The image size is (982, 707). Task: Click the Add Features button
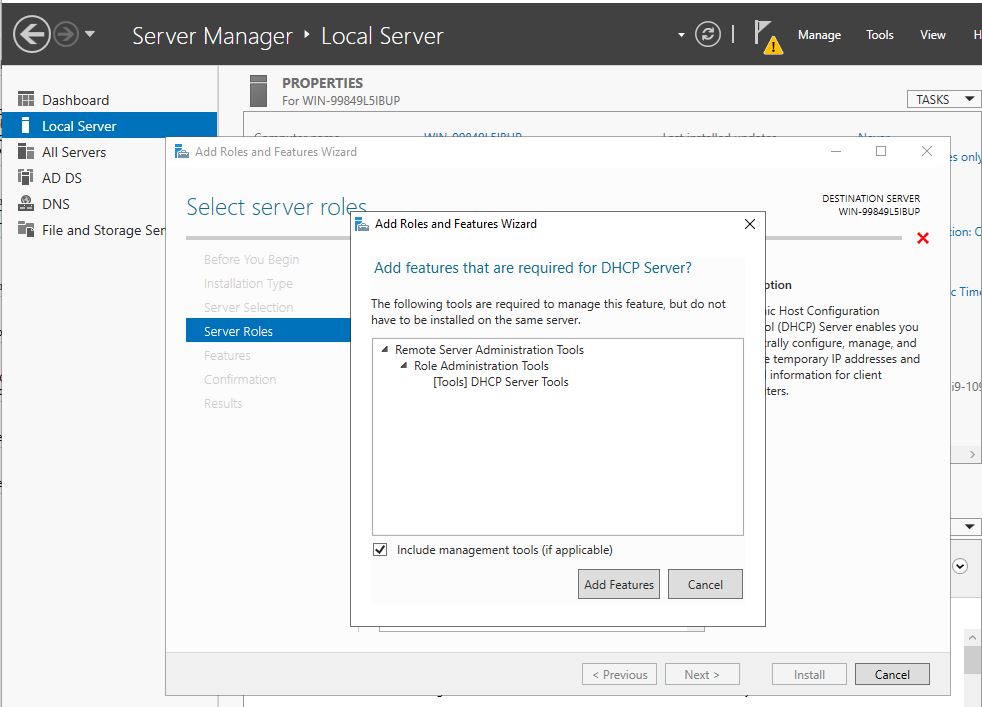point(619,584)
